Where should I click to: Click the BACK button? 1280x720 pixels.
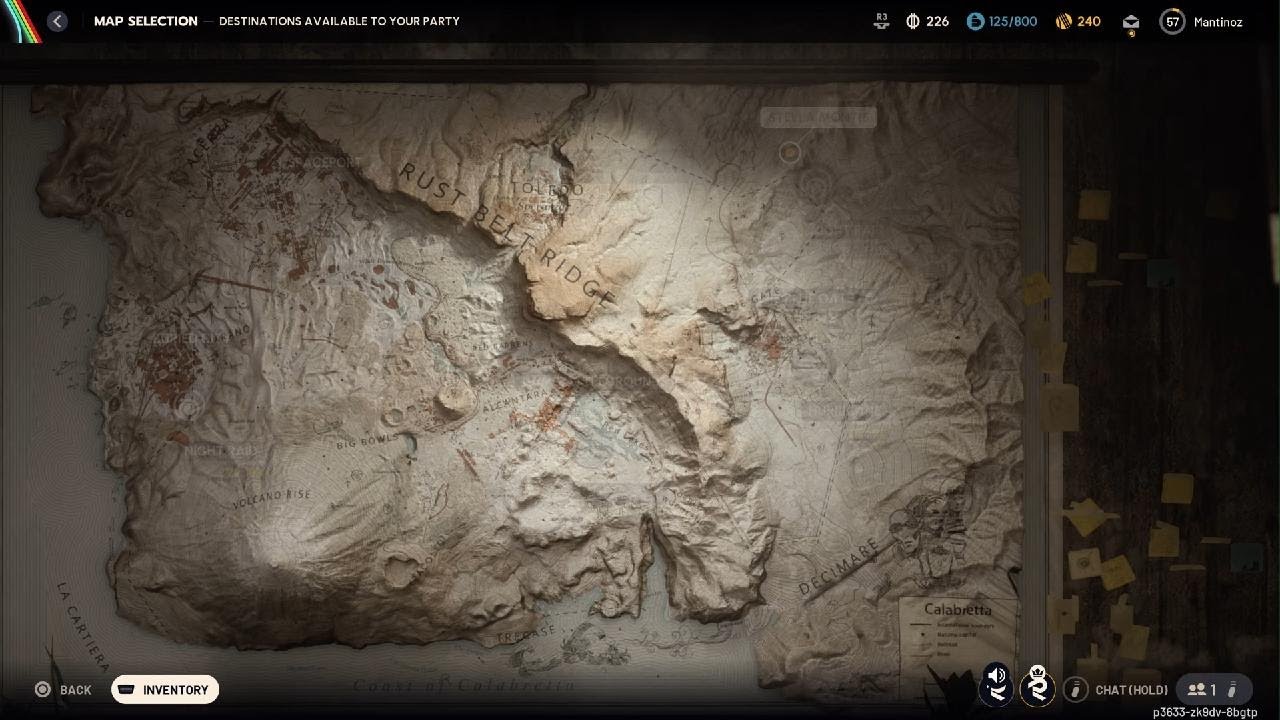tap(64, 690)
